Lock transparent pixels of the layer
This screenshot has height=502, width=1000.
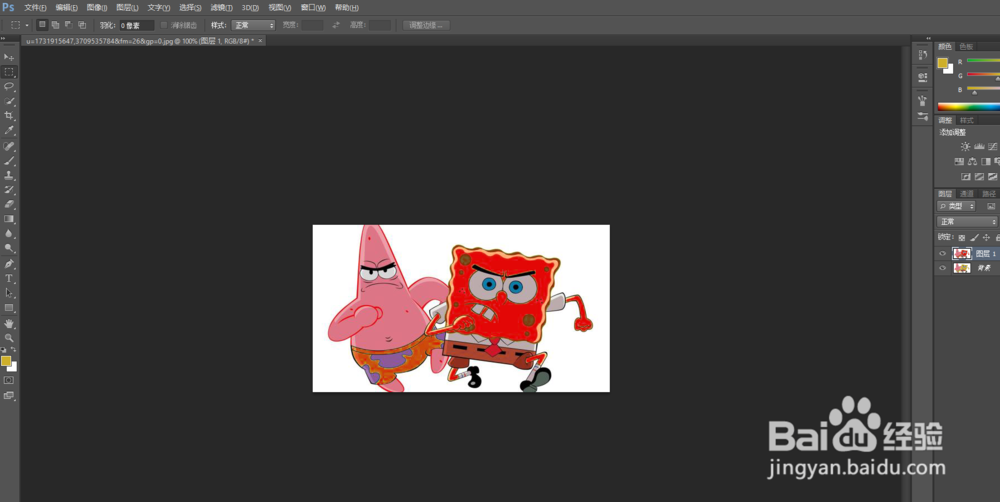(x=962, y=237)
